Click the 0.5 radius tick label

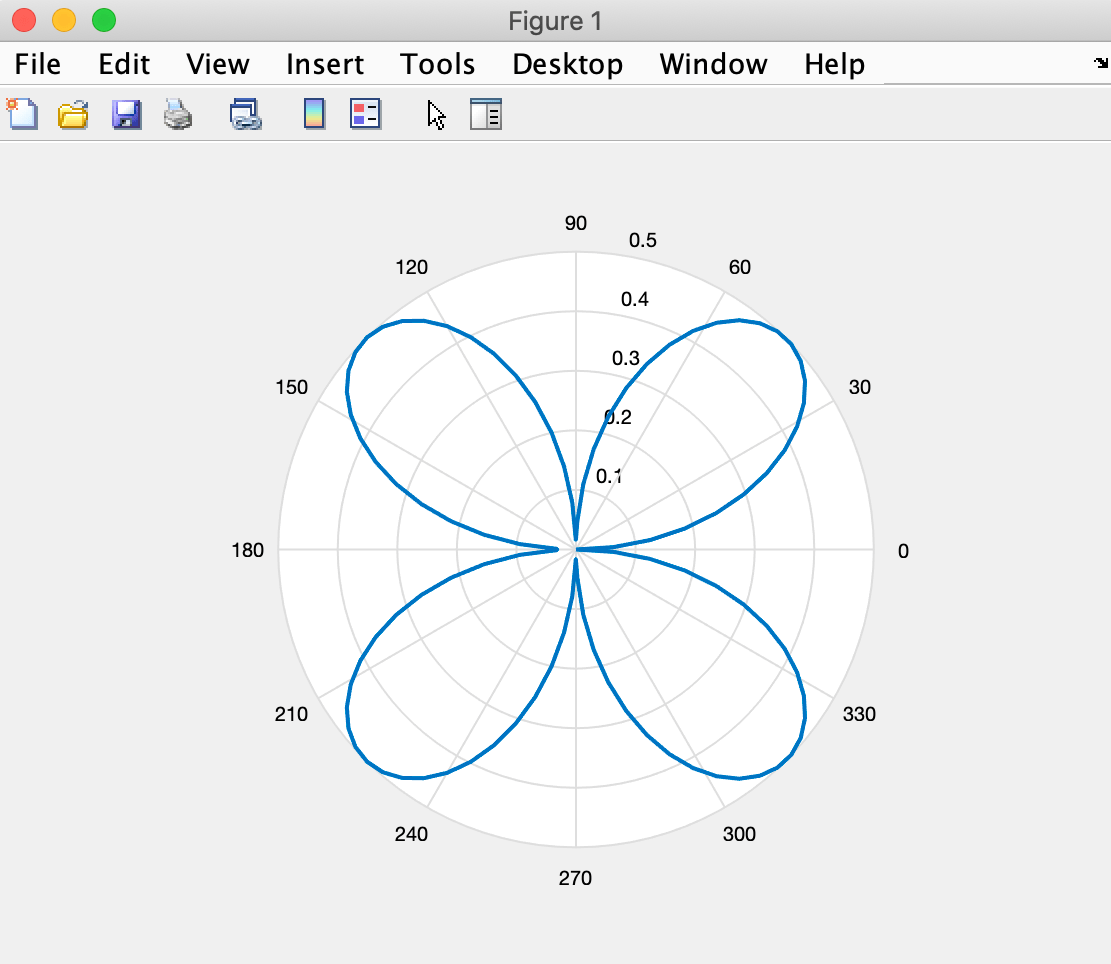[x=643, y=240]
